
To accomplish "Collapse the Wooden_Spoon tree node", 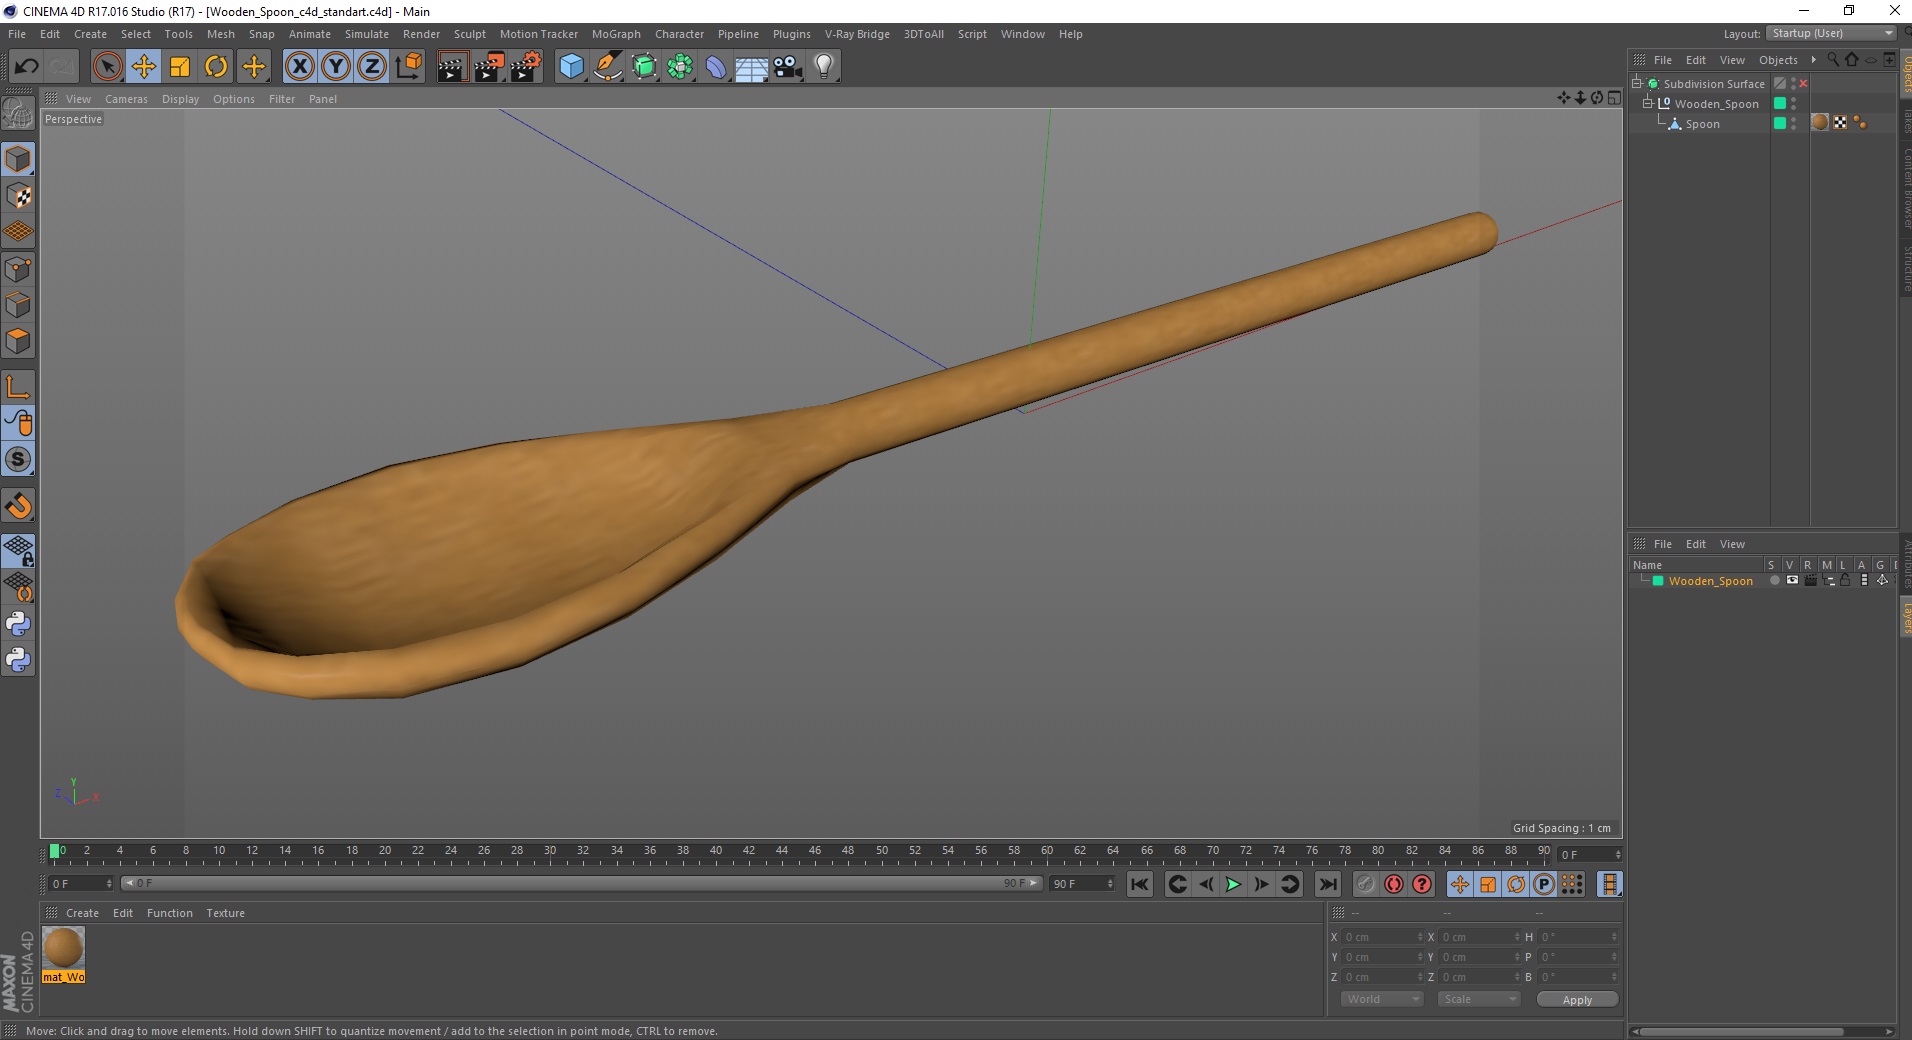I will [1648, 103].
